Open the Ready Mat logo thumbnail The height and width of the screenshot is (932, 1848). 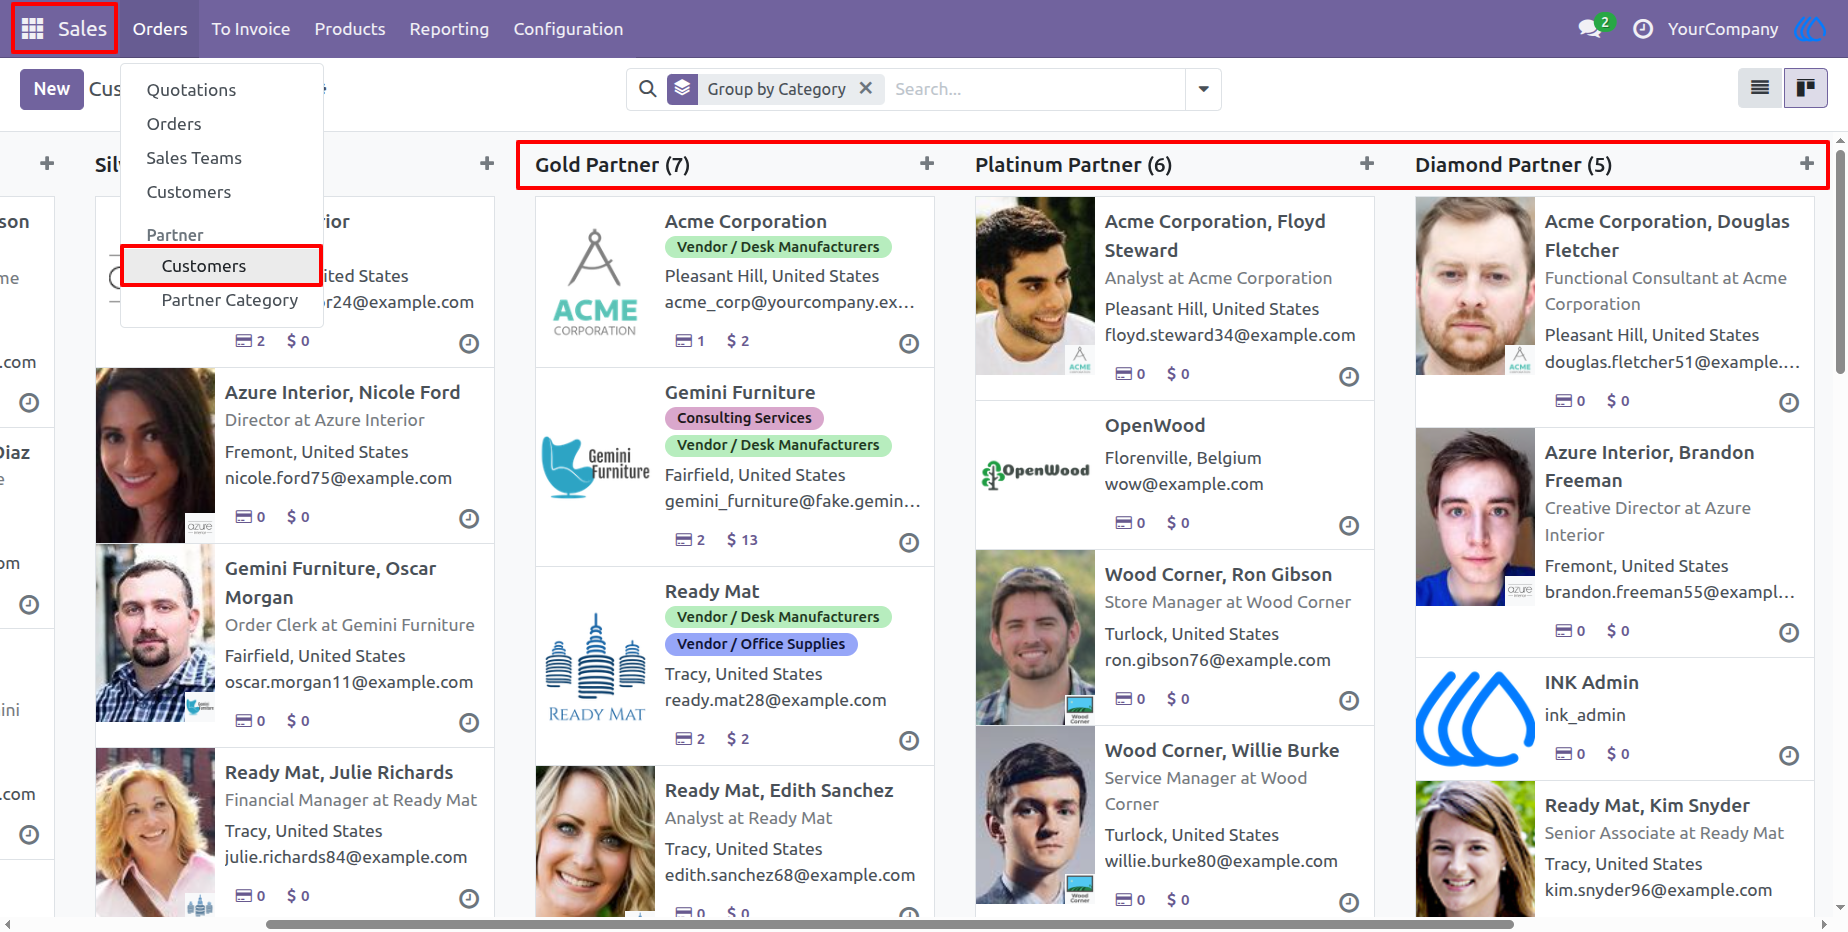pyautogui.click(x=596, y=666)
